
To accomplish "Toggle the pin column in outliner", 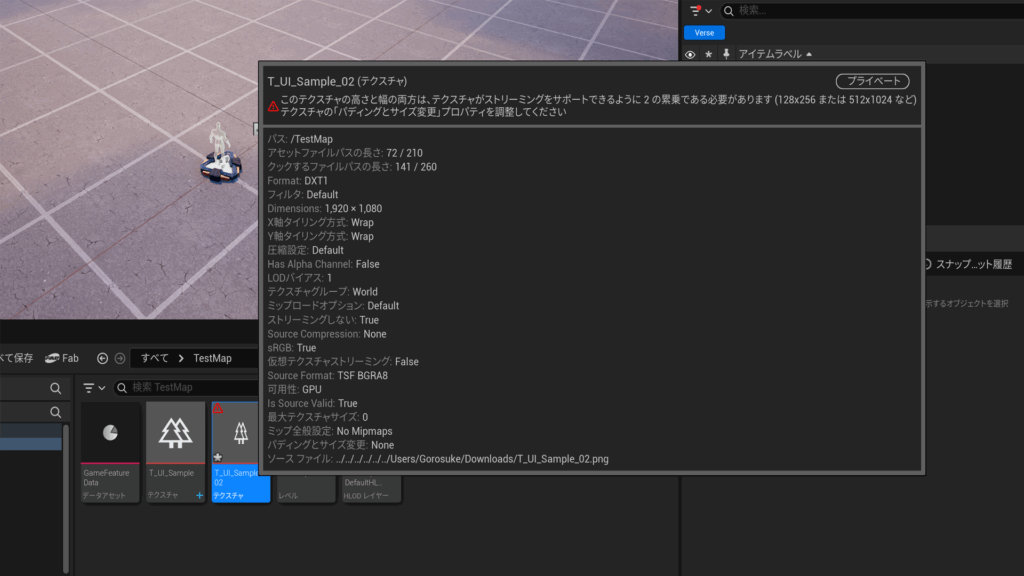I will coord(726,54).
